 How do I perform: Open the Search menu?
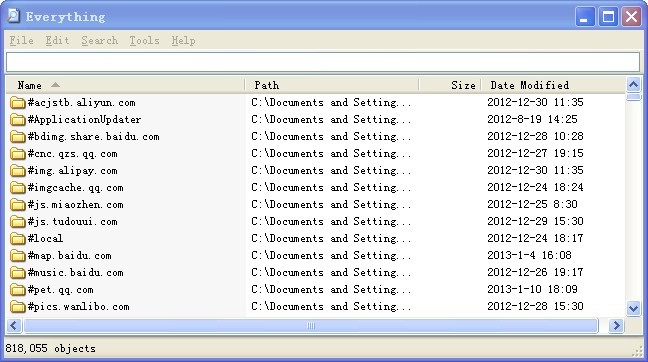coord(100,40)
